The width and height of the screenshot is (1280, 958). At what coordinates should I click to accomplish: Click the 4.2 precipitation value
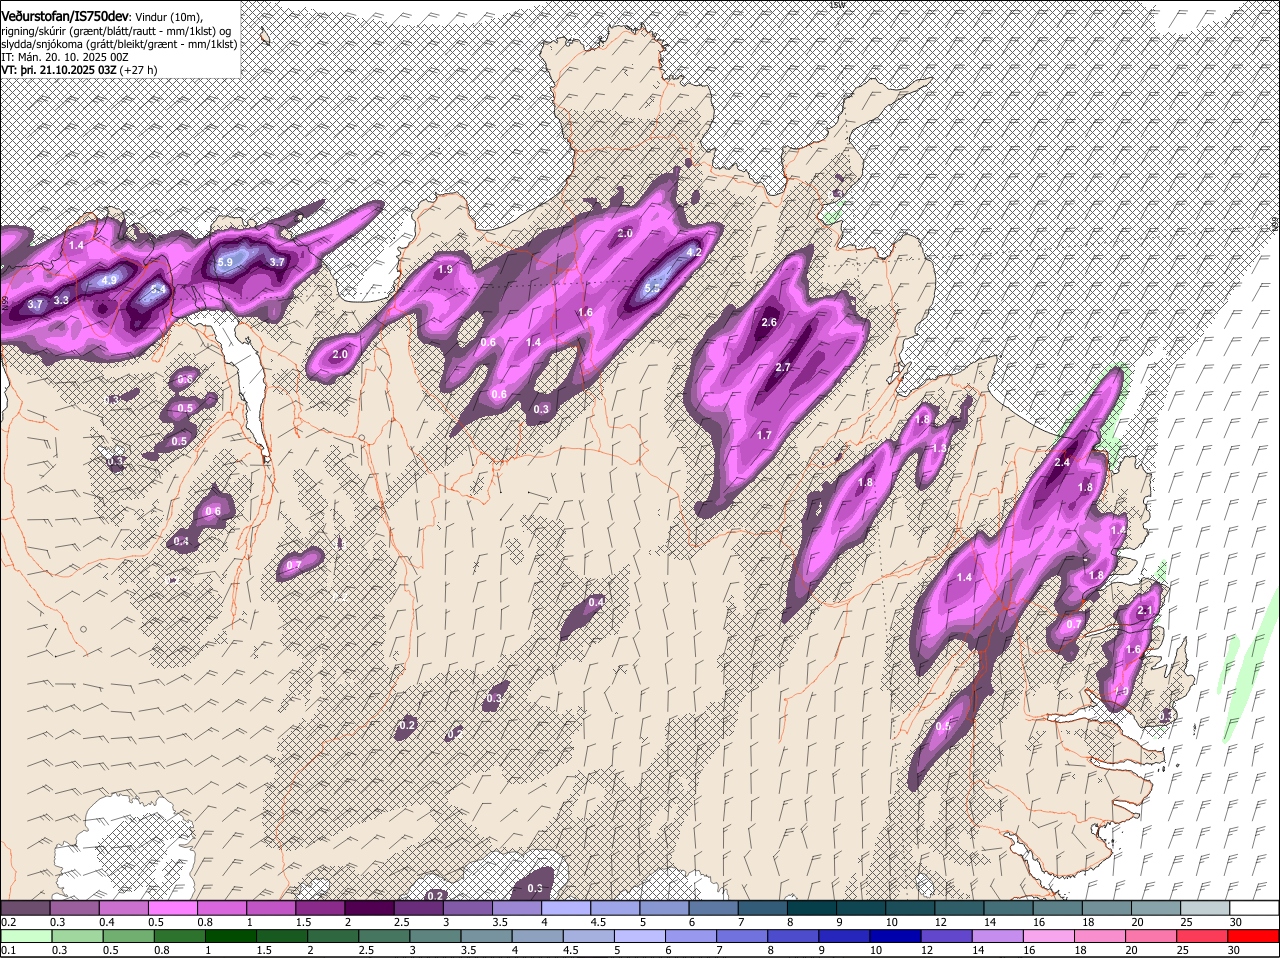pos(693,252)
